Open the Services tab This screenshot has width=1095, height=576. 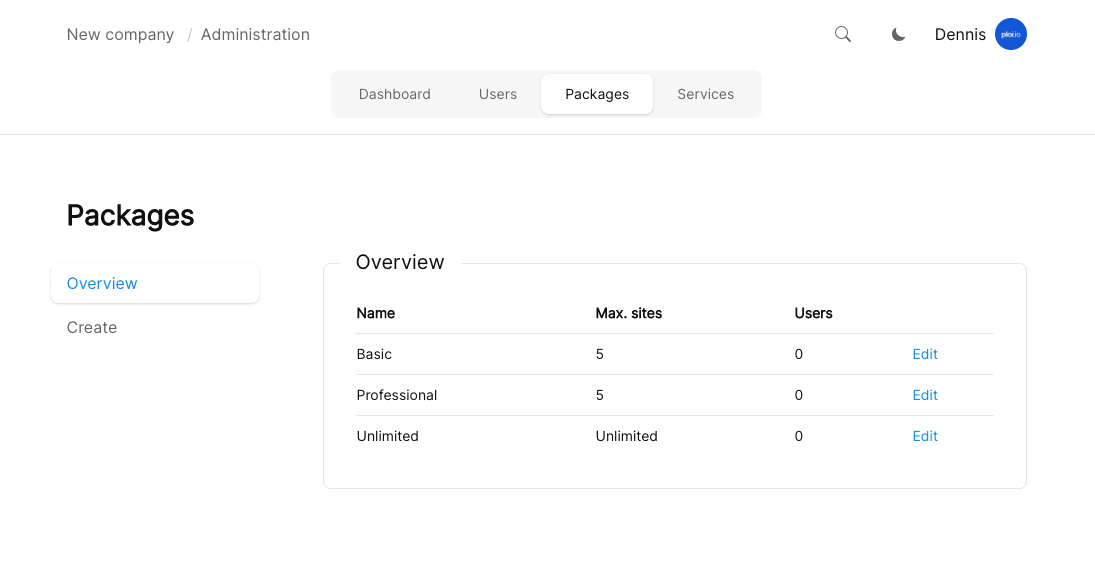(x=705, y=94)
